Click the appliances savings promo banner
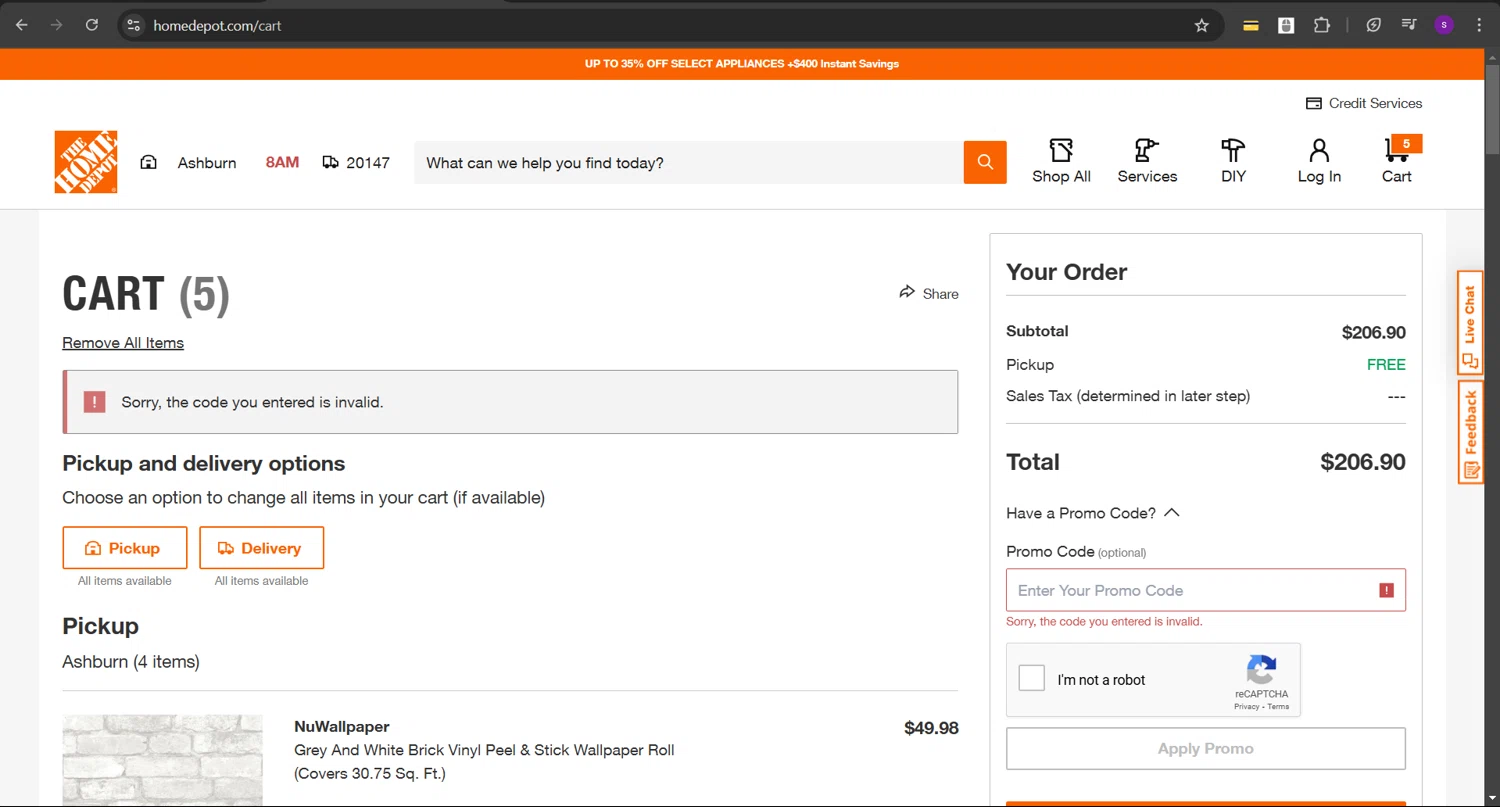 click(742, 64)
